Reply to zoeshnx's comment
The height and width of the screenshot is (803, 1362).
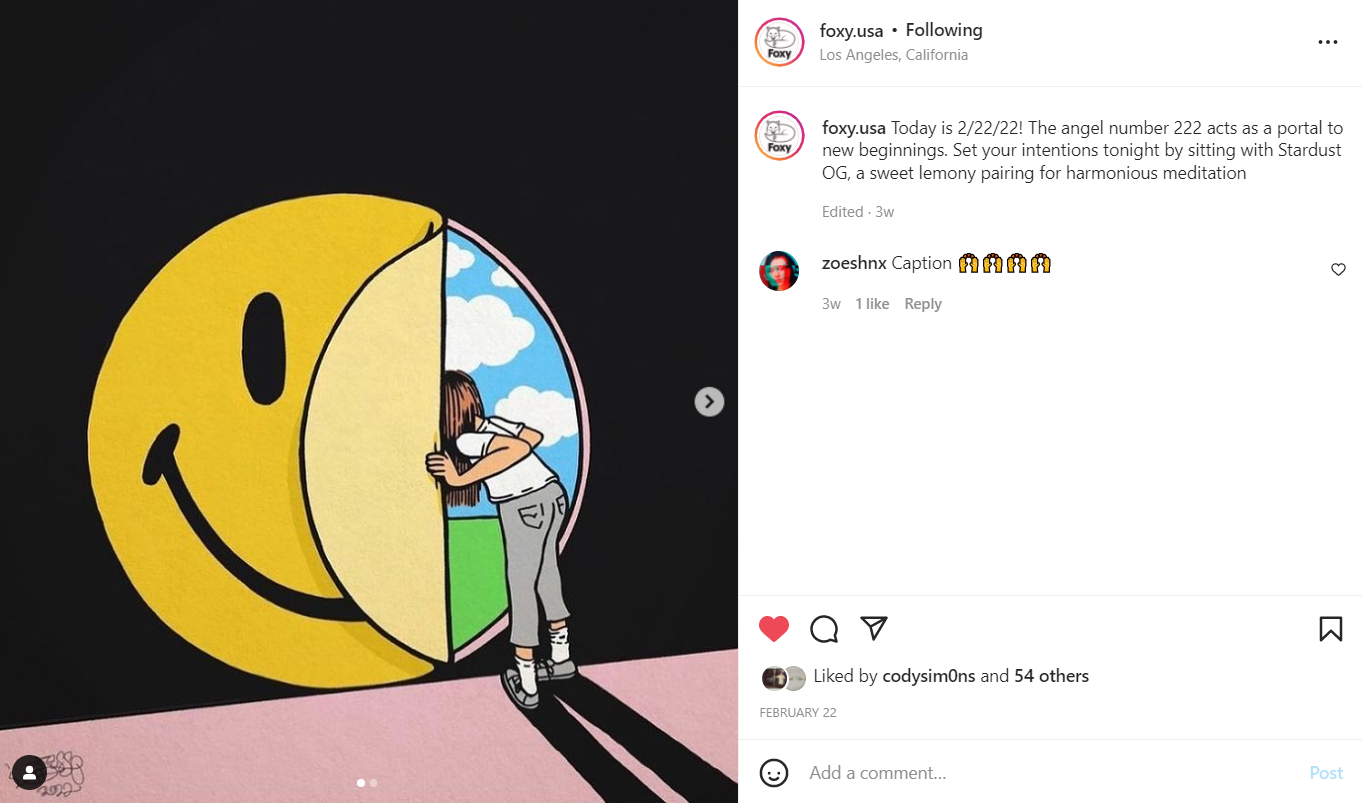click(923, 304)
